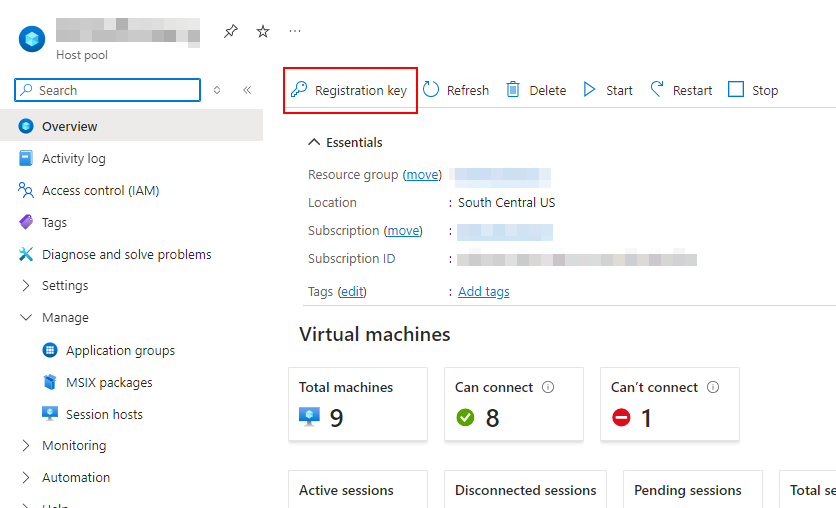Screen dimensions: 836x508
Task: Open the more options ellipsis menu
Action: (295, 31)
